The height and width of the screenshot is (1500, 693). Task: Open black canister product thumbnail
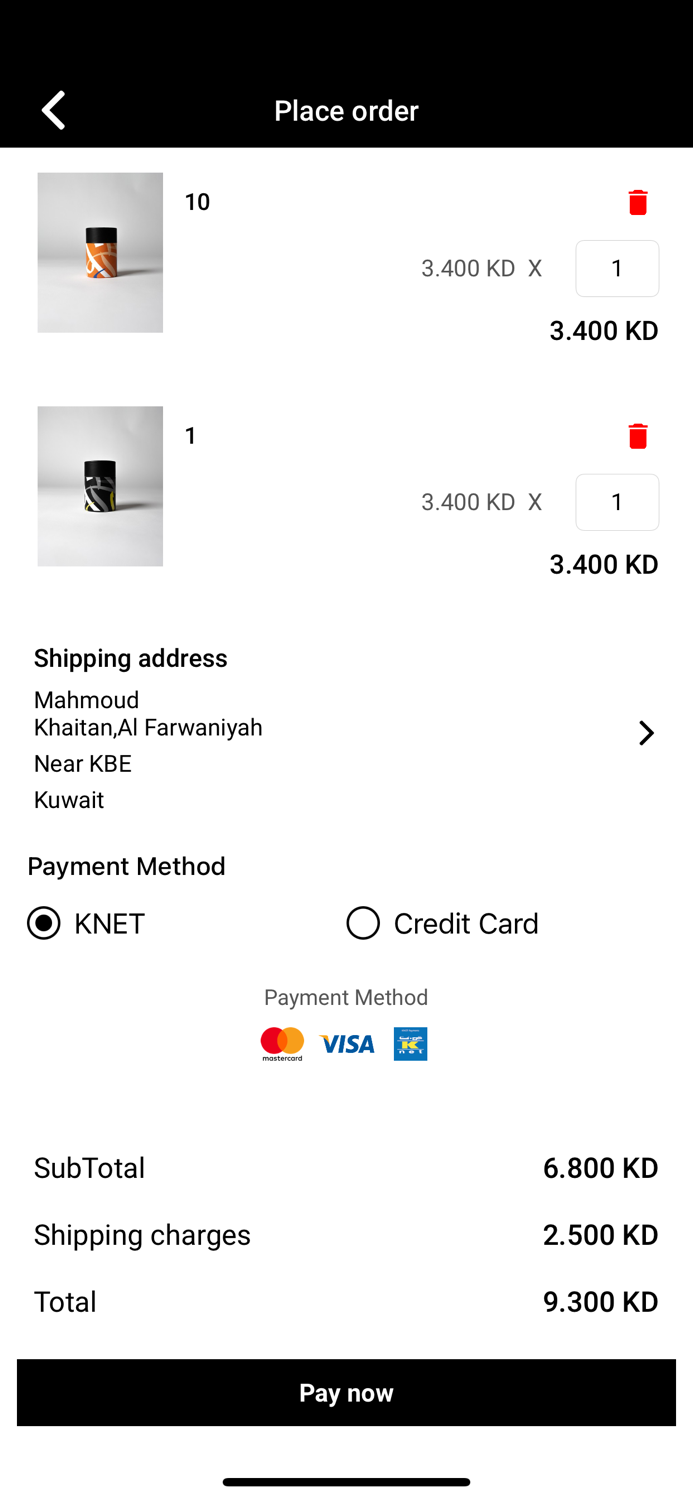pyautogui.click(x=100, y=486)
